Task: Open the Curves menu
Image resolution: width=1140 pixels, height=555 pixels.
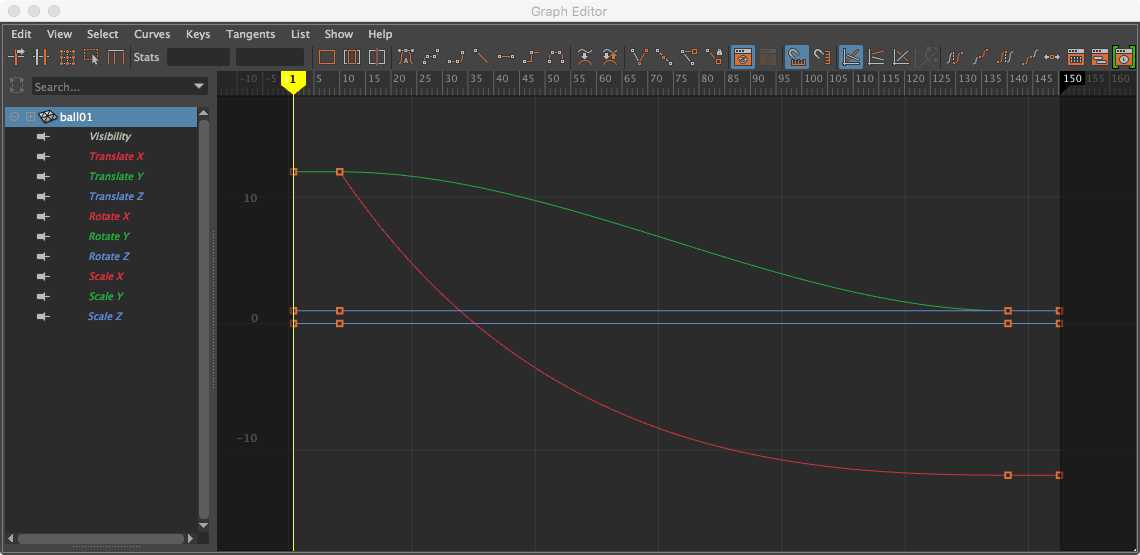Action: (x=152, y=34)
